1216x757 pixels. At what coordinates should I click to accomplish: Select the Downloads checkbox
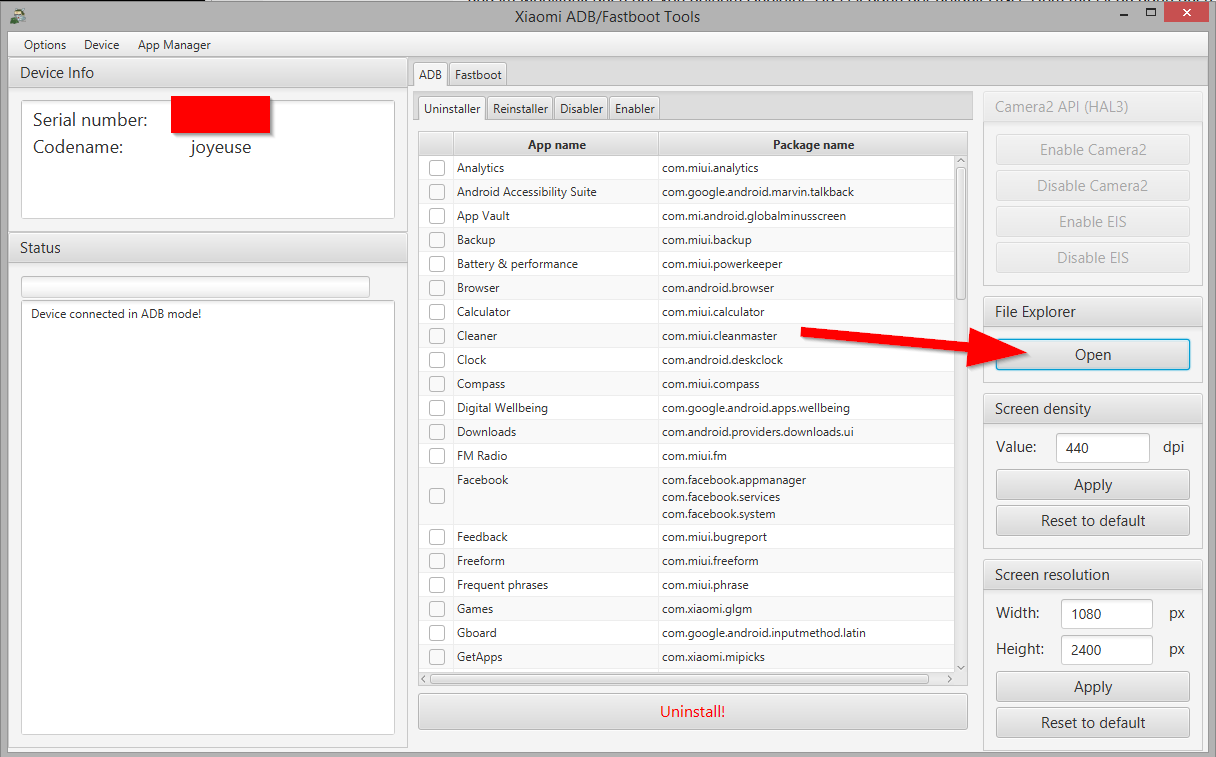coord(437,432)
